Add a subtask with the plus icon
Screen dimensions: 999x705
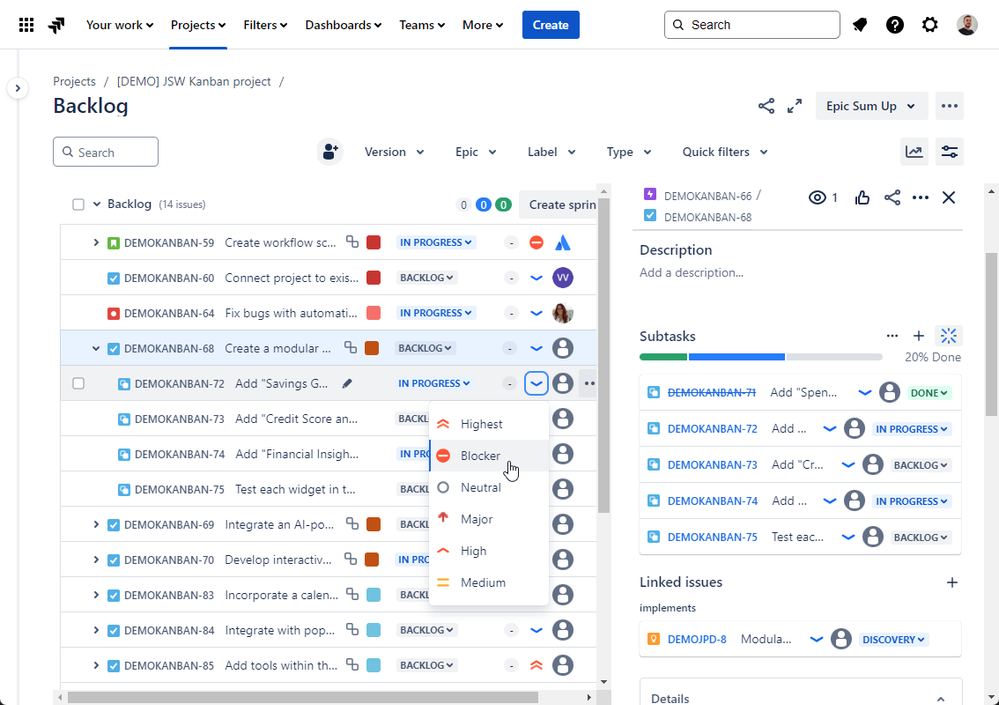tap(918, 336)
